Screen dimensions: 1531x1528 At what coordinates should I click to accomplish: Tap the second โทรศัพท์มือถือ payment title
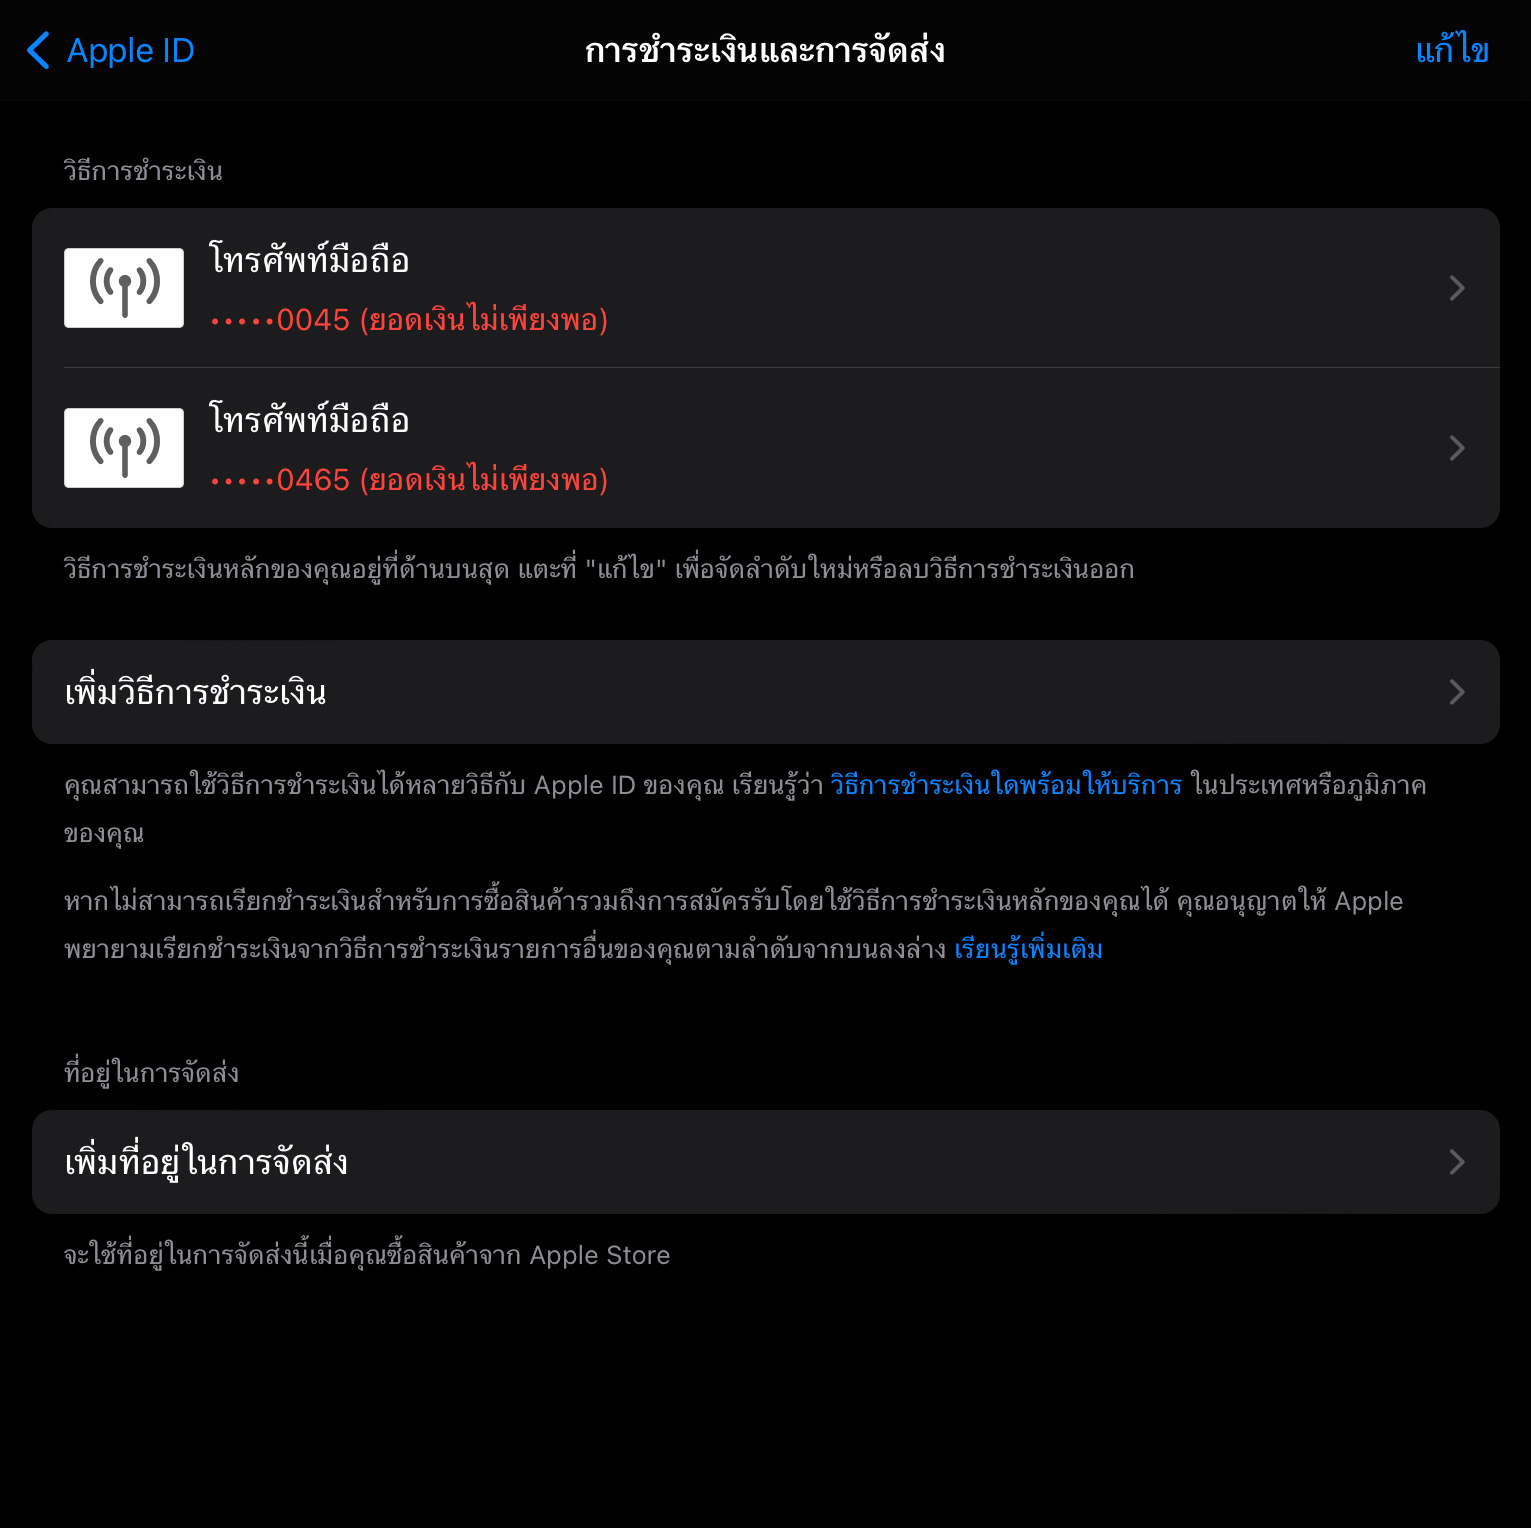(309, 419)
